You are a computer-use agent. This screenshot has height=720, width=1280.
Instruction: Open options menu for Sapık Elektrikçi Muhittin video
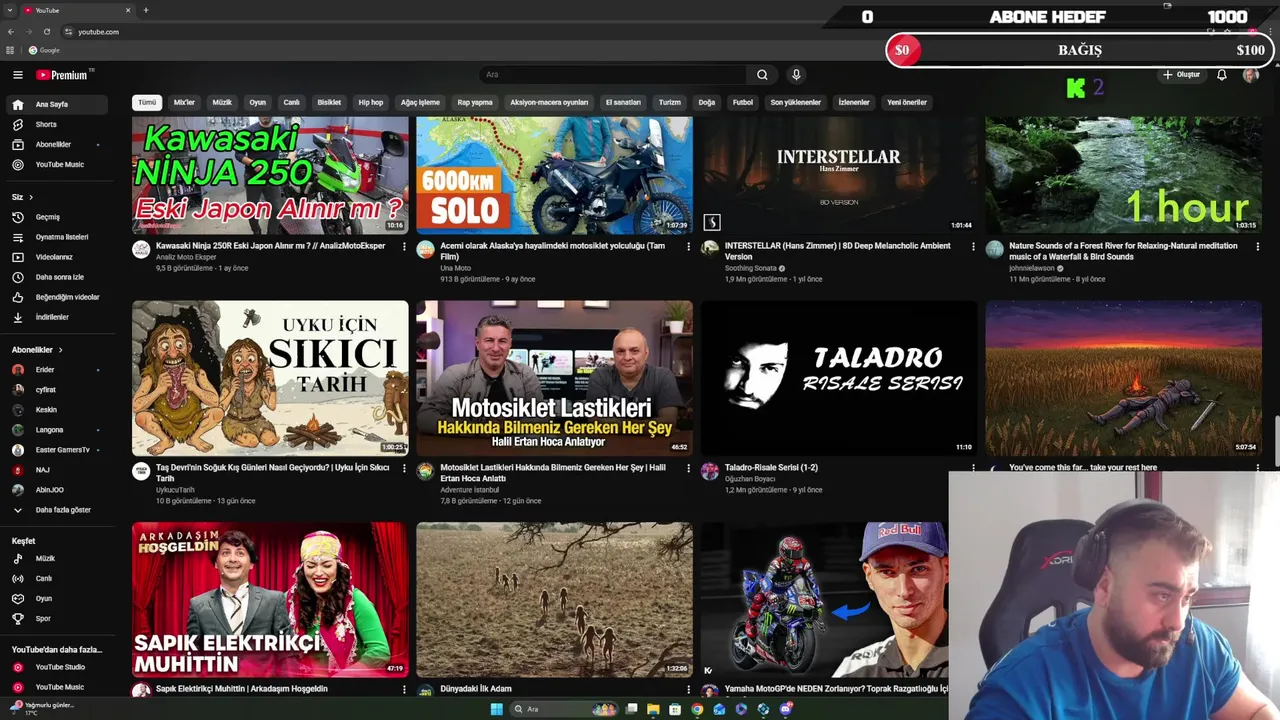pos(404,689)
